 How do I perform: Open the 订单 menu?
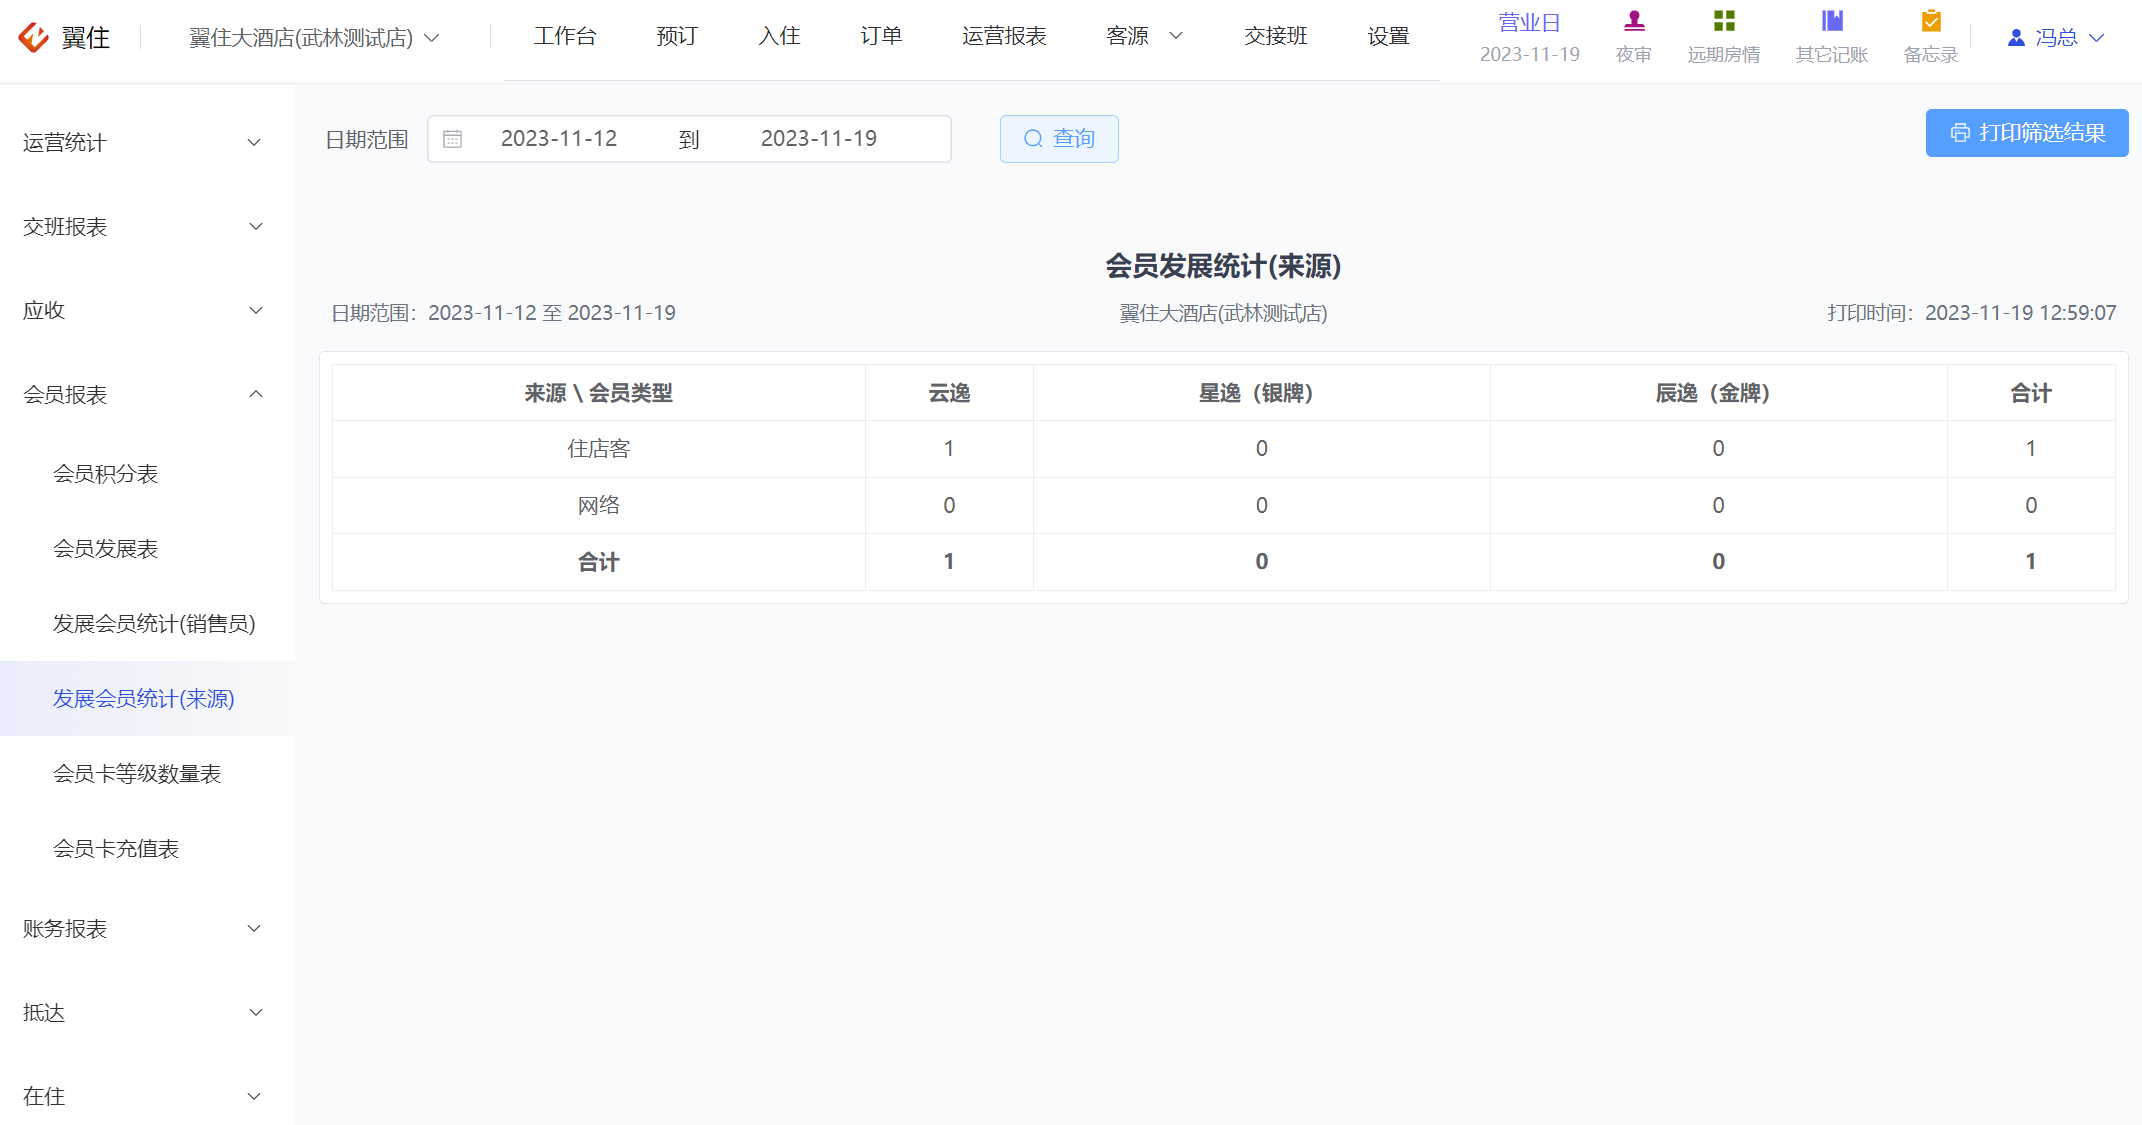881,36
